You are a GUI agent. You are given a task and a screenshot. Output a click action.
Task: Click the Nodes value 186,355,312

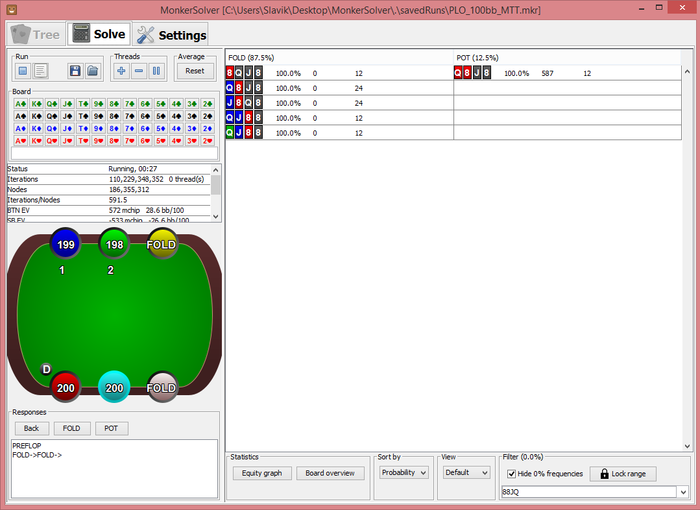pos(129,189)
